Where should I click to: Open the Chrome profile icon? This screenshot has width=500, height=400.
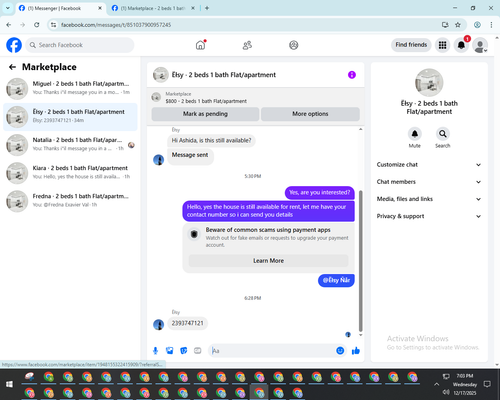(x=477, y=25)
